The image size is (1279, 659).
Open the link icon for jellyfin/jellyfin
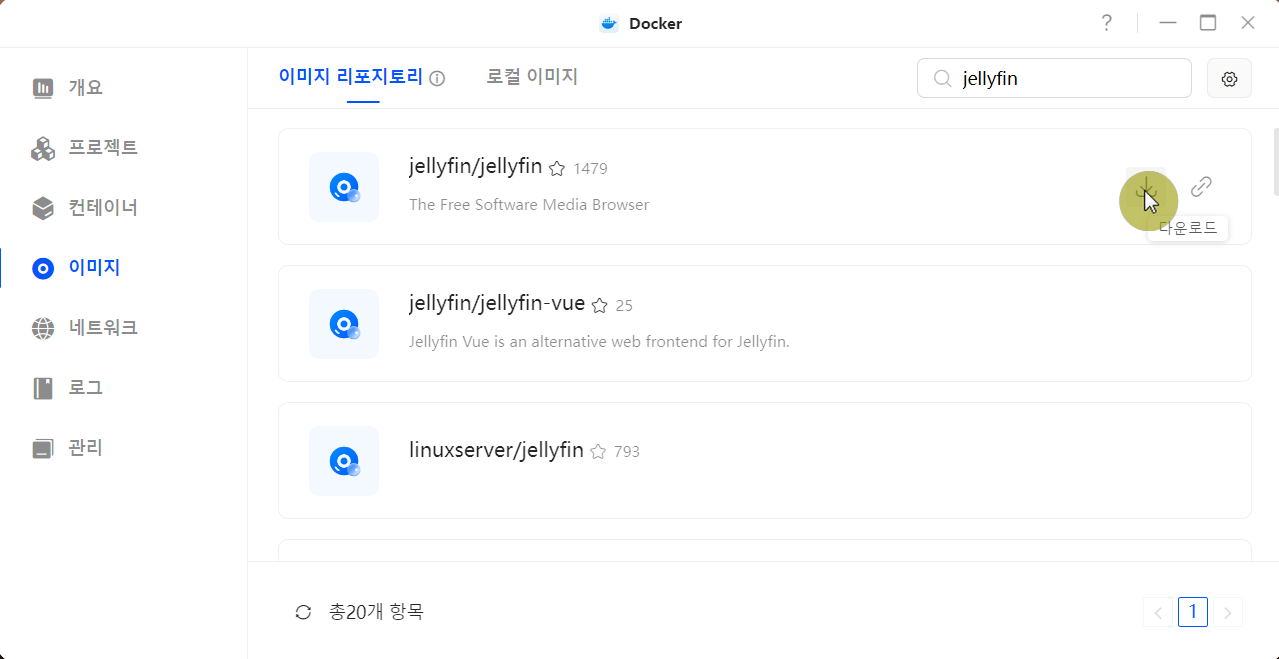[x=1200, y=187]
